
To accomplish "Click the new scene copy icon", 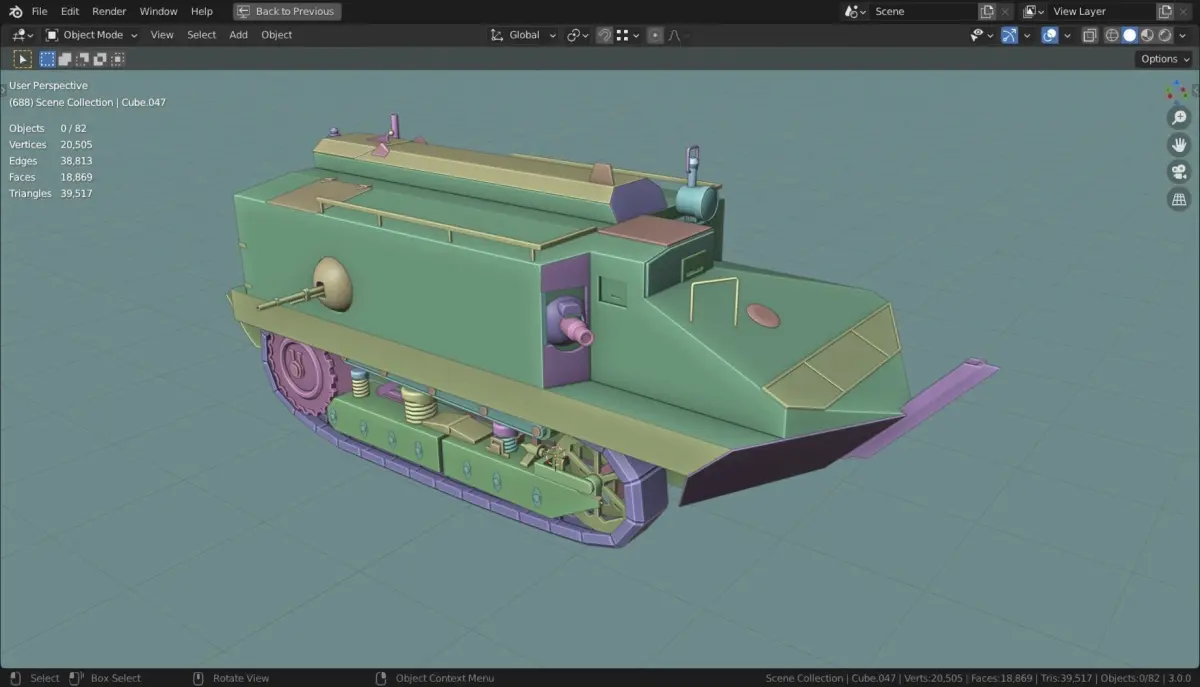I will [987, 11].
